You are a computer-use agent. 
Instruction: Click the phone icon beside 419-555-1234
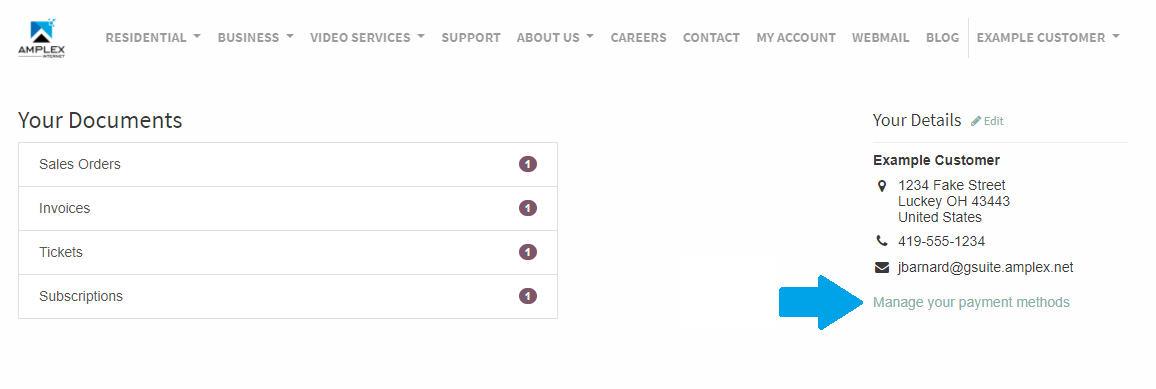(881, 241)
